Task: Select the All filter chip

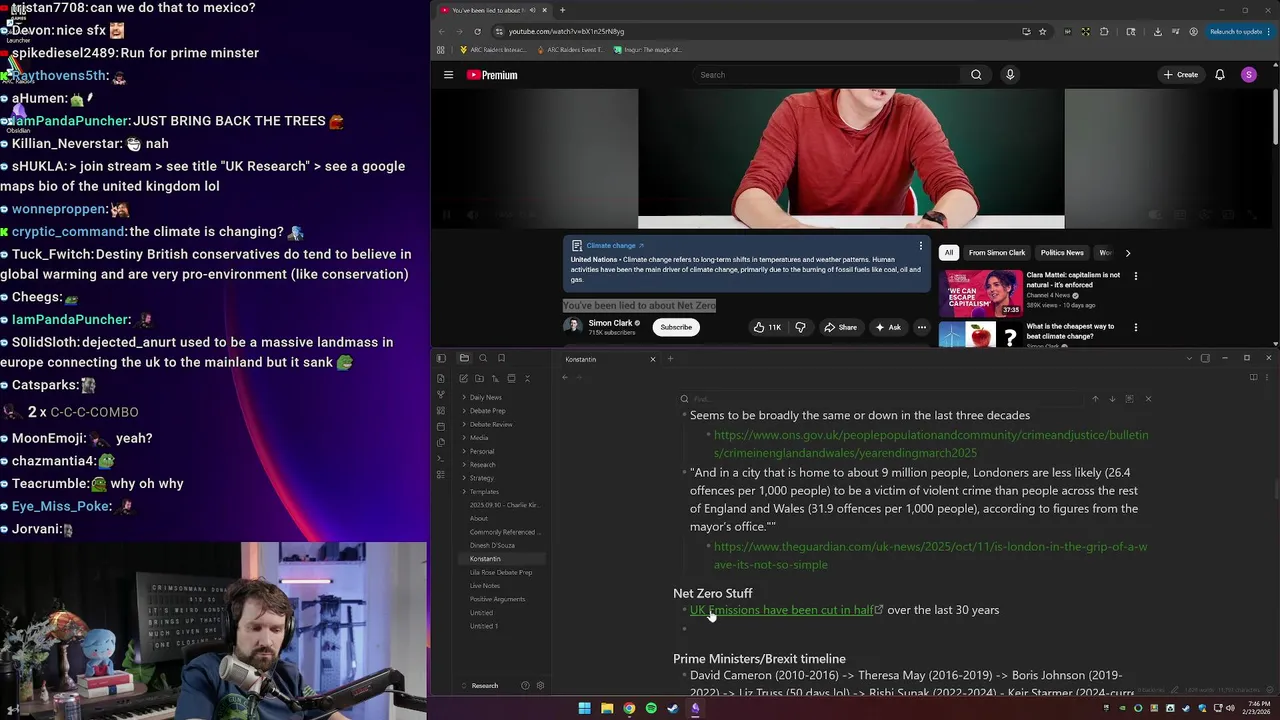Action: 949,253
